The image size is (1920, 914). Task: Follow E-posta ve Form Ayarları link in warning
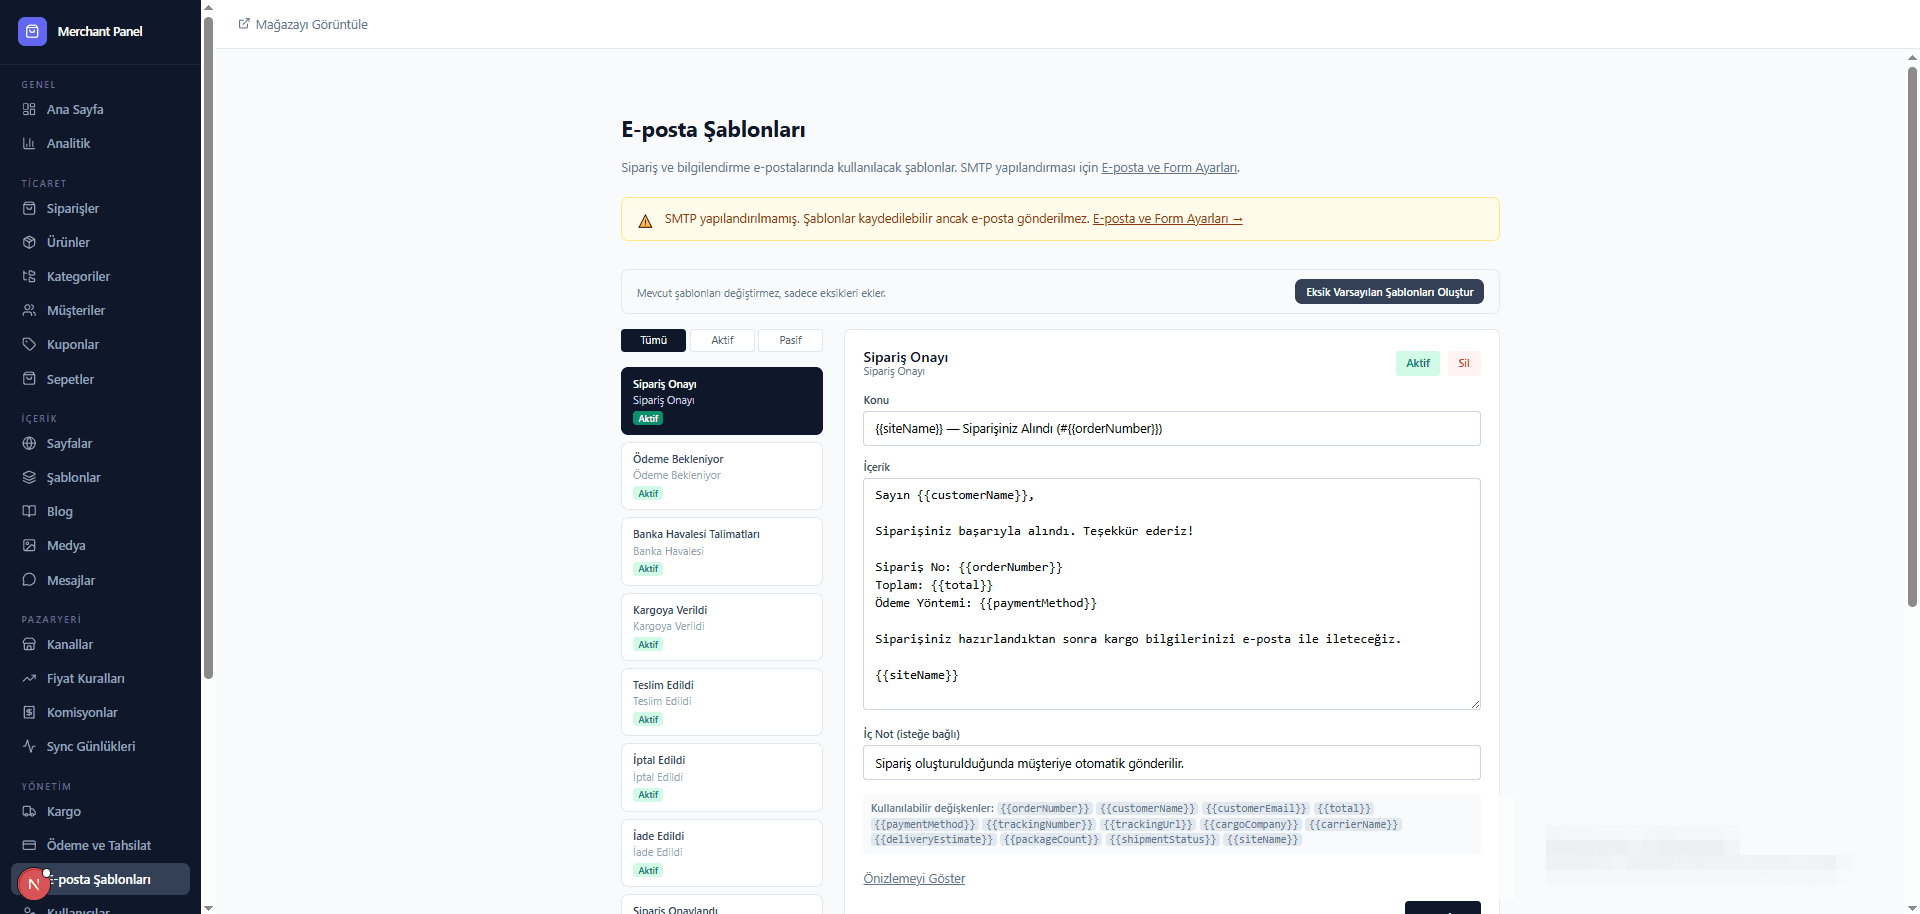click(1167, 219)
